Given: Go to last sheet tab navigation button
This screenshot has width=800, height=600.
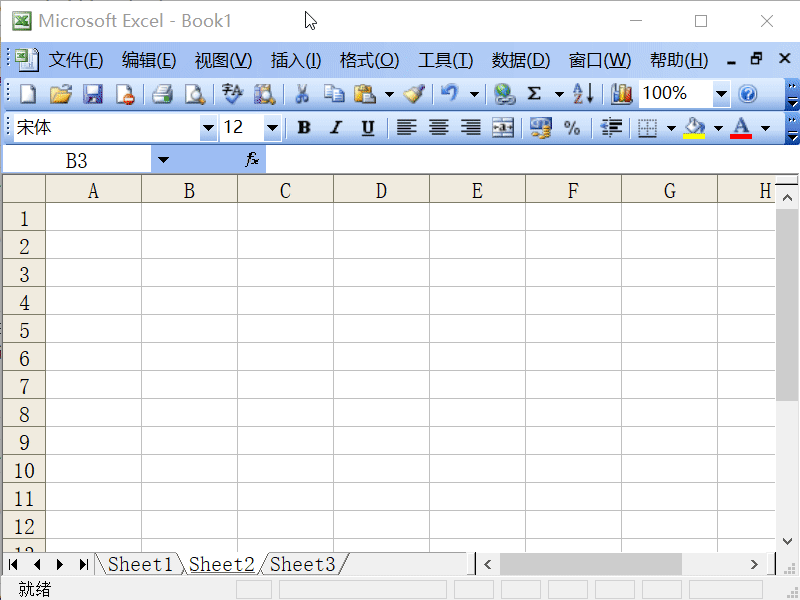Looking at the screenshot, I should click(84, 564).
